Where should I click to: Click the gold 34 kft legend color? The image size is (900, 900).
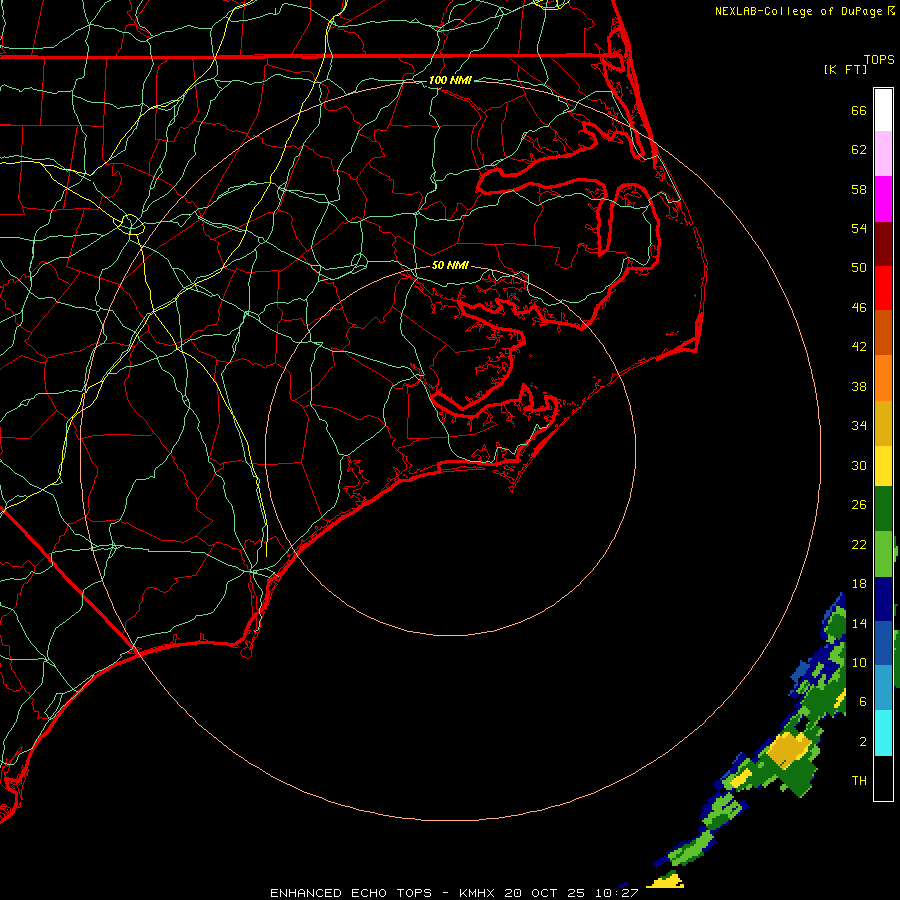[x=883, y=423]
